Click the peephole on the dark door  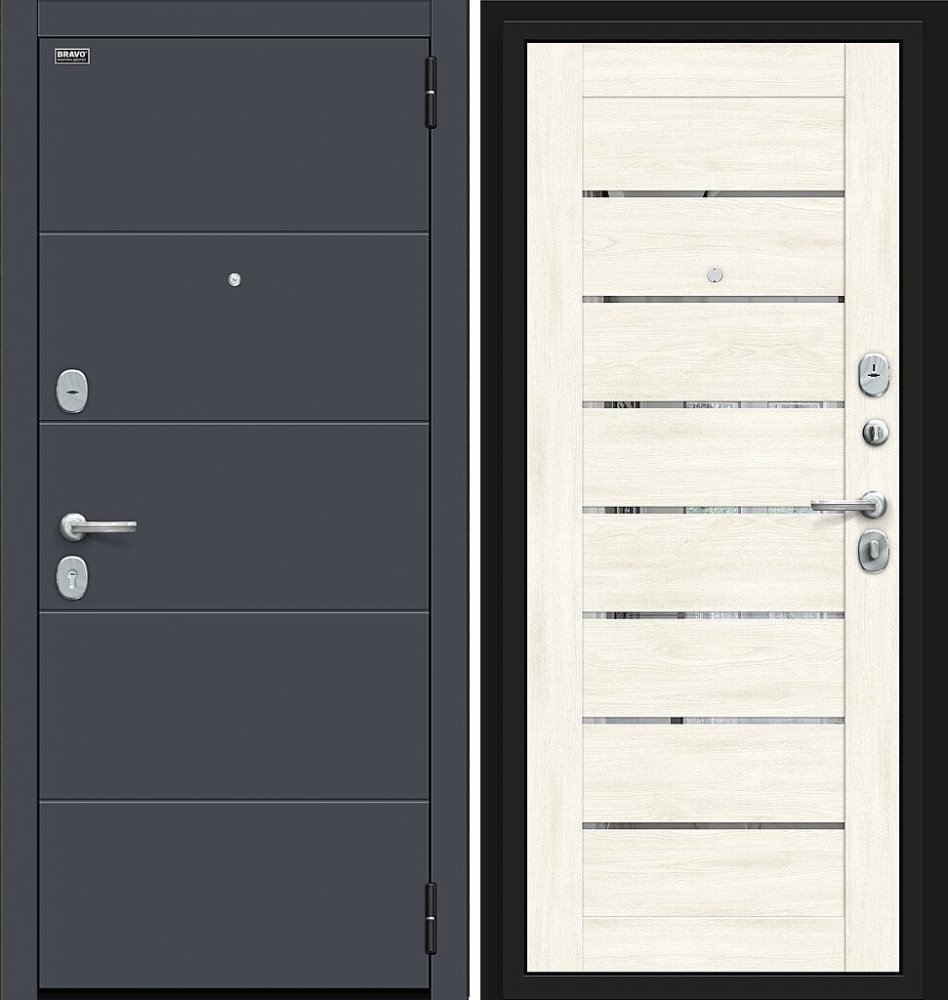click(x=234, y=279)
